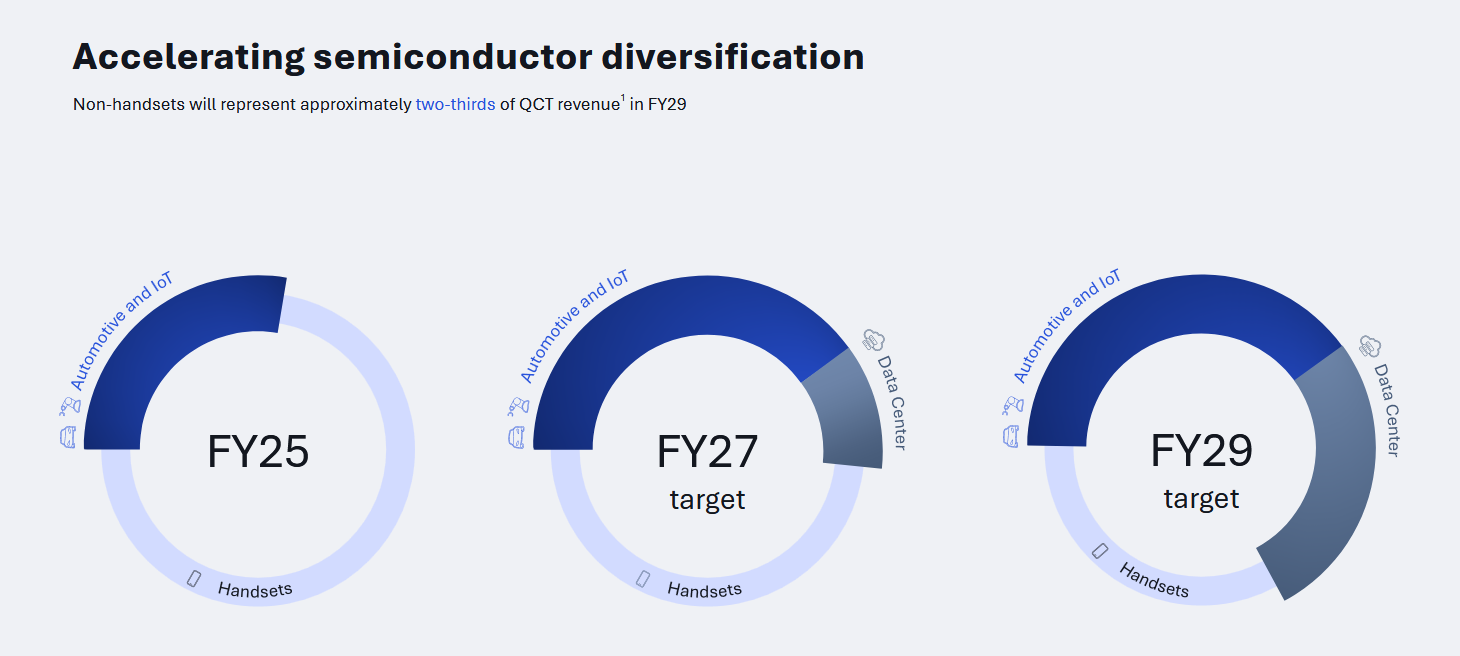This screenshot has width=1460, height=656.
Task: Click the "Handsets" label on the FY25 chart
Action: [x=255, y=588]
